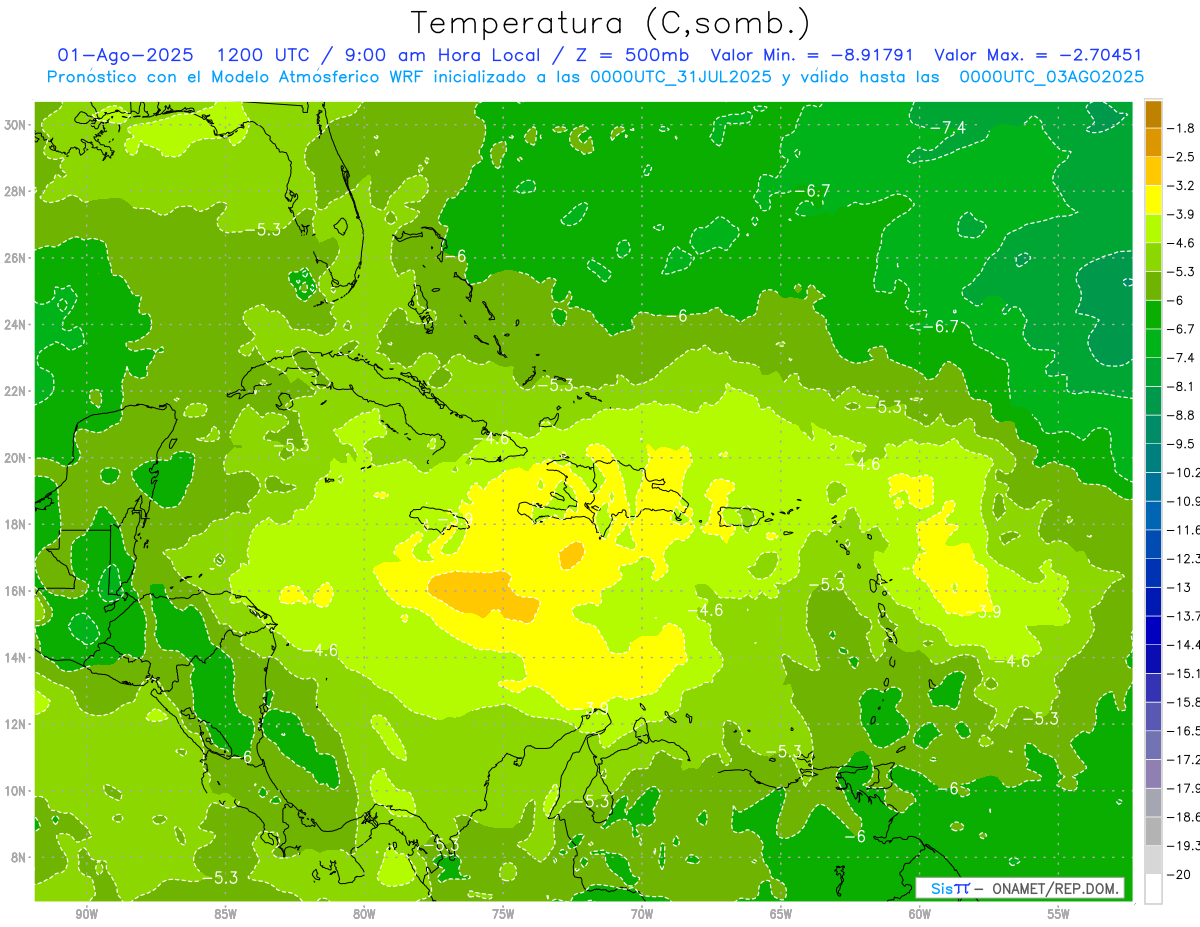Click the '-14.4' colorbar label
The height and width of the screenshot is (927, 1200).
tap(1184, 644)
